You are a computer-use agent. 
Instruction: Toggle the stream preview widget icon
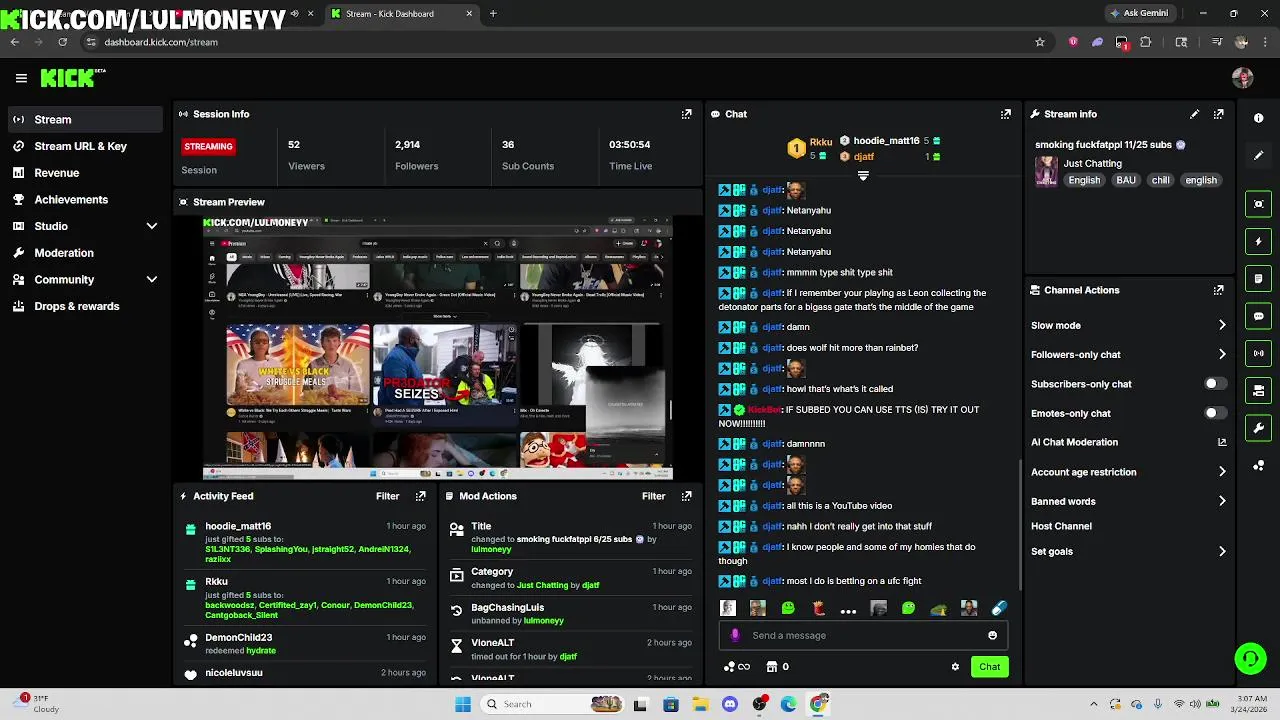pos(1258,204)
